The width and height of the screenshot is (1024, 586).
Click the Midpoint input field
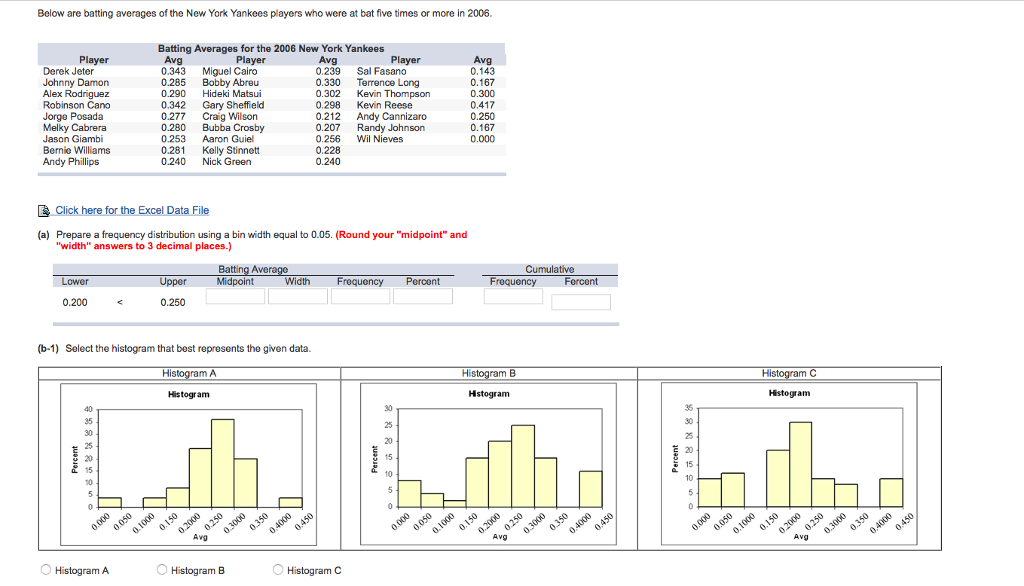[238, 297]
